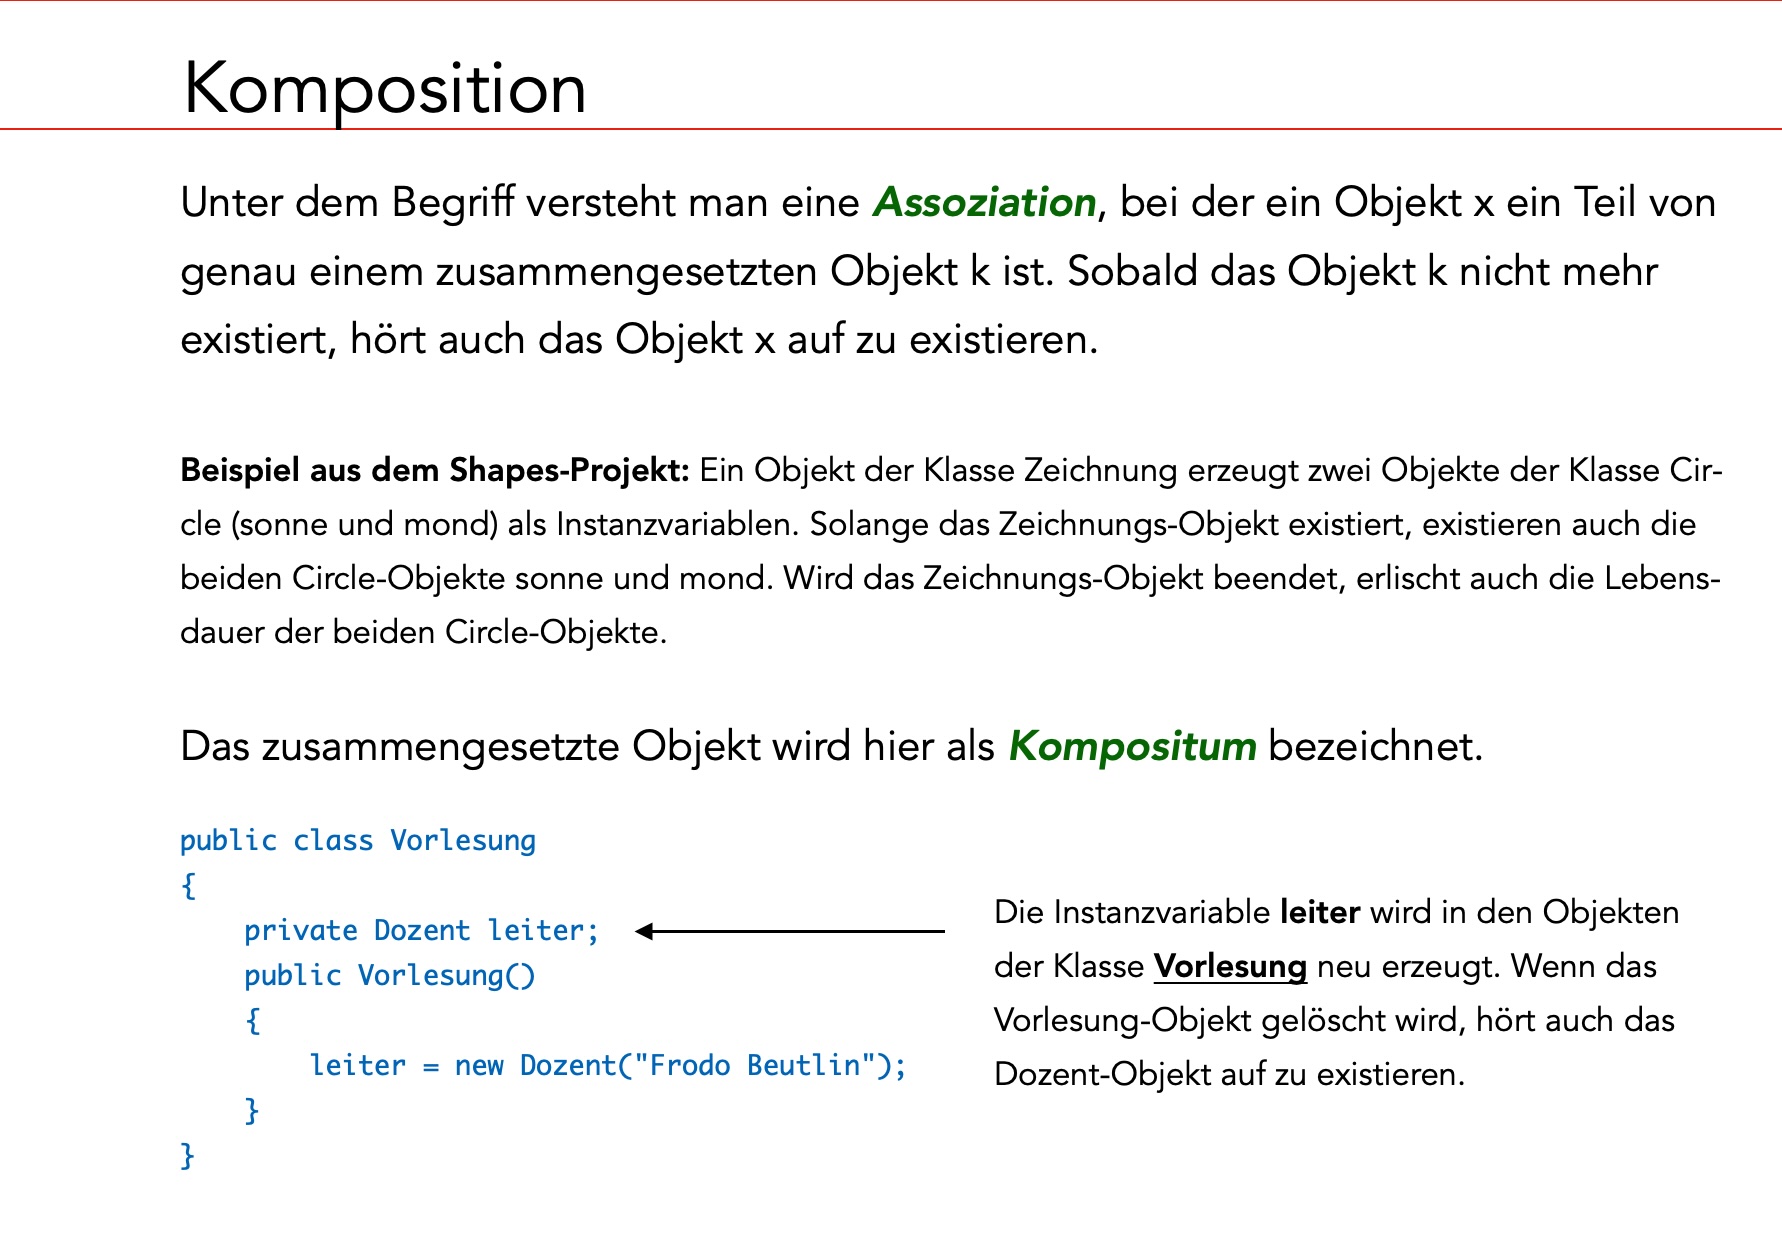Click the green "Assoziation" term
1782x1250 pixels.
click(985, 203)
